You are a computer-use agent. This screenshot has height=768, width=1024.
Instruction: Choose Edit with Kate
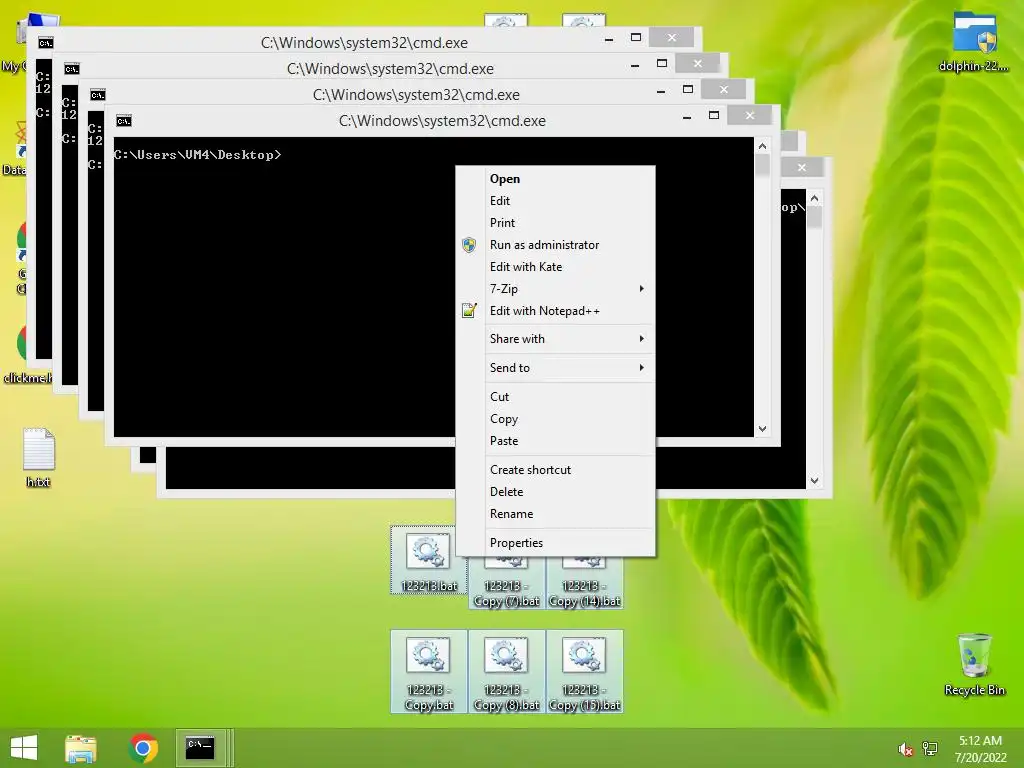[x=555, y=267]
